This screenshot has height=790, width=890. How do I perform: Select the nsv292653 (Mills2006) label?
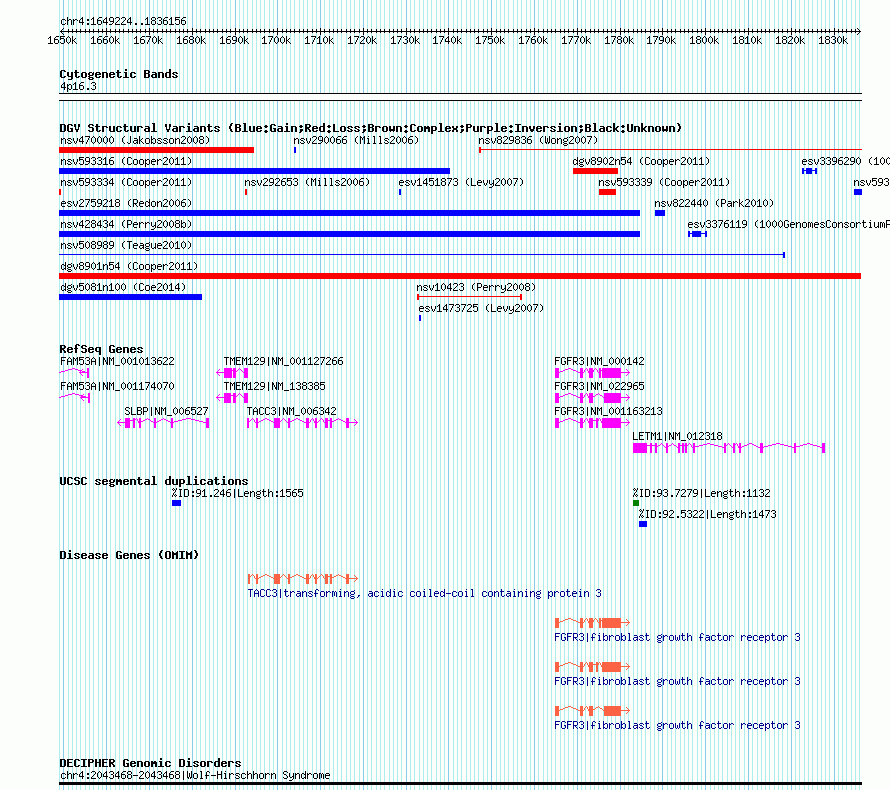pos(307,182)
